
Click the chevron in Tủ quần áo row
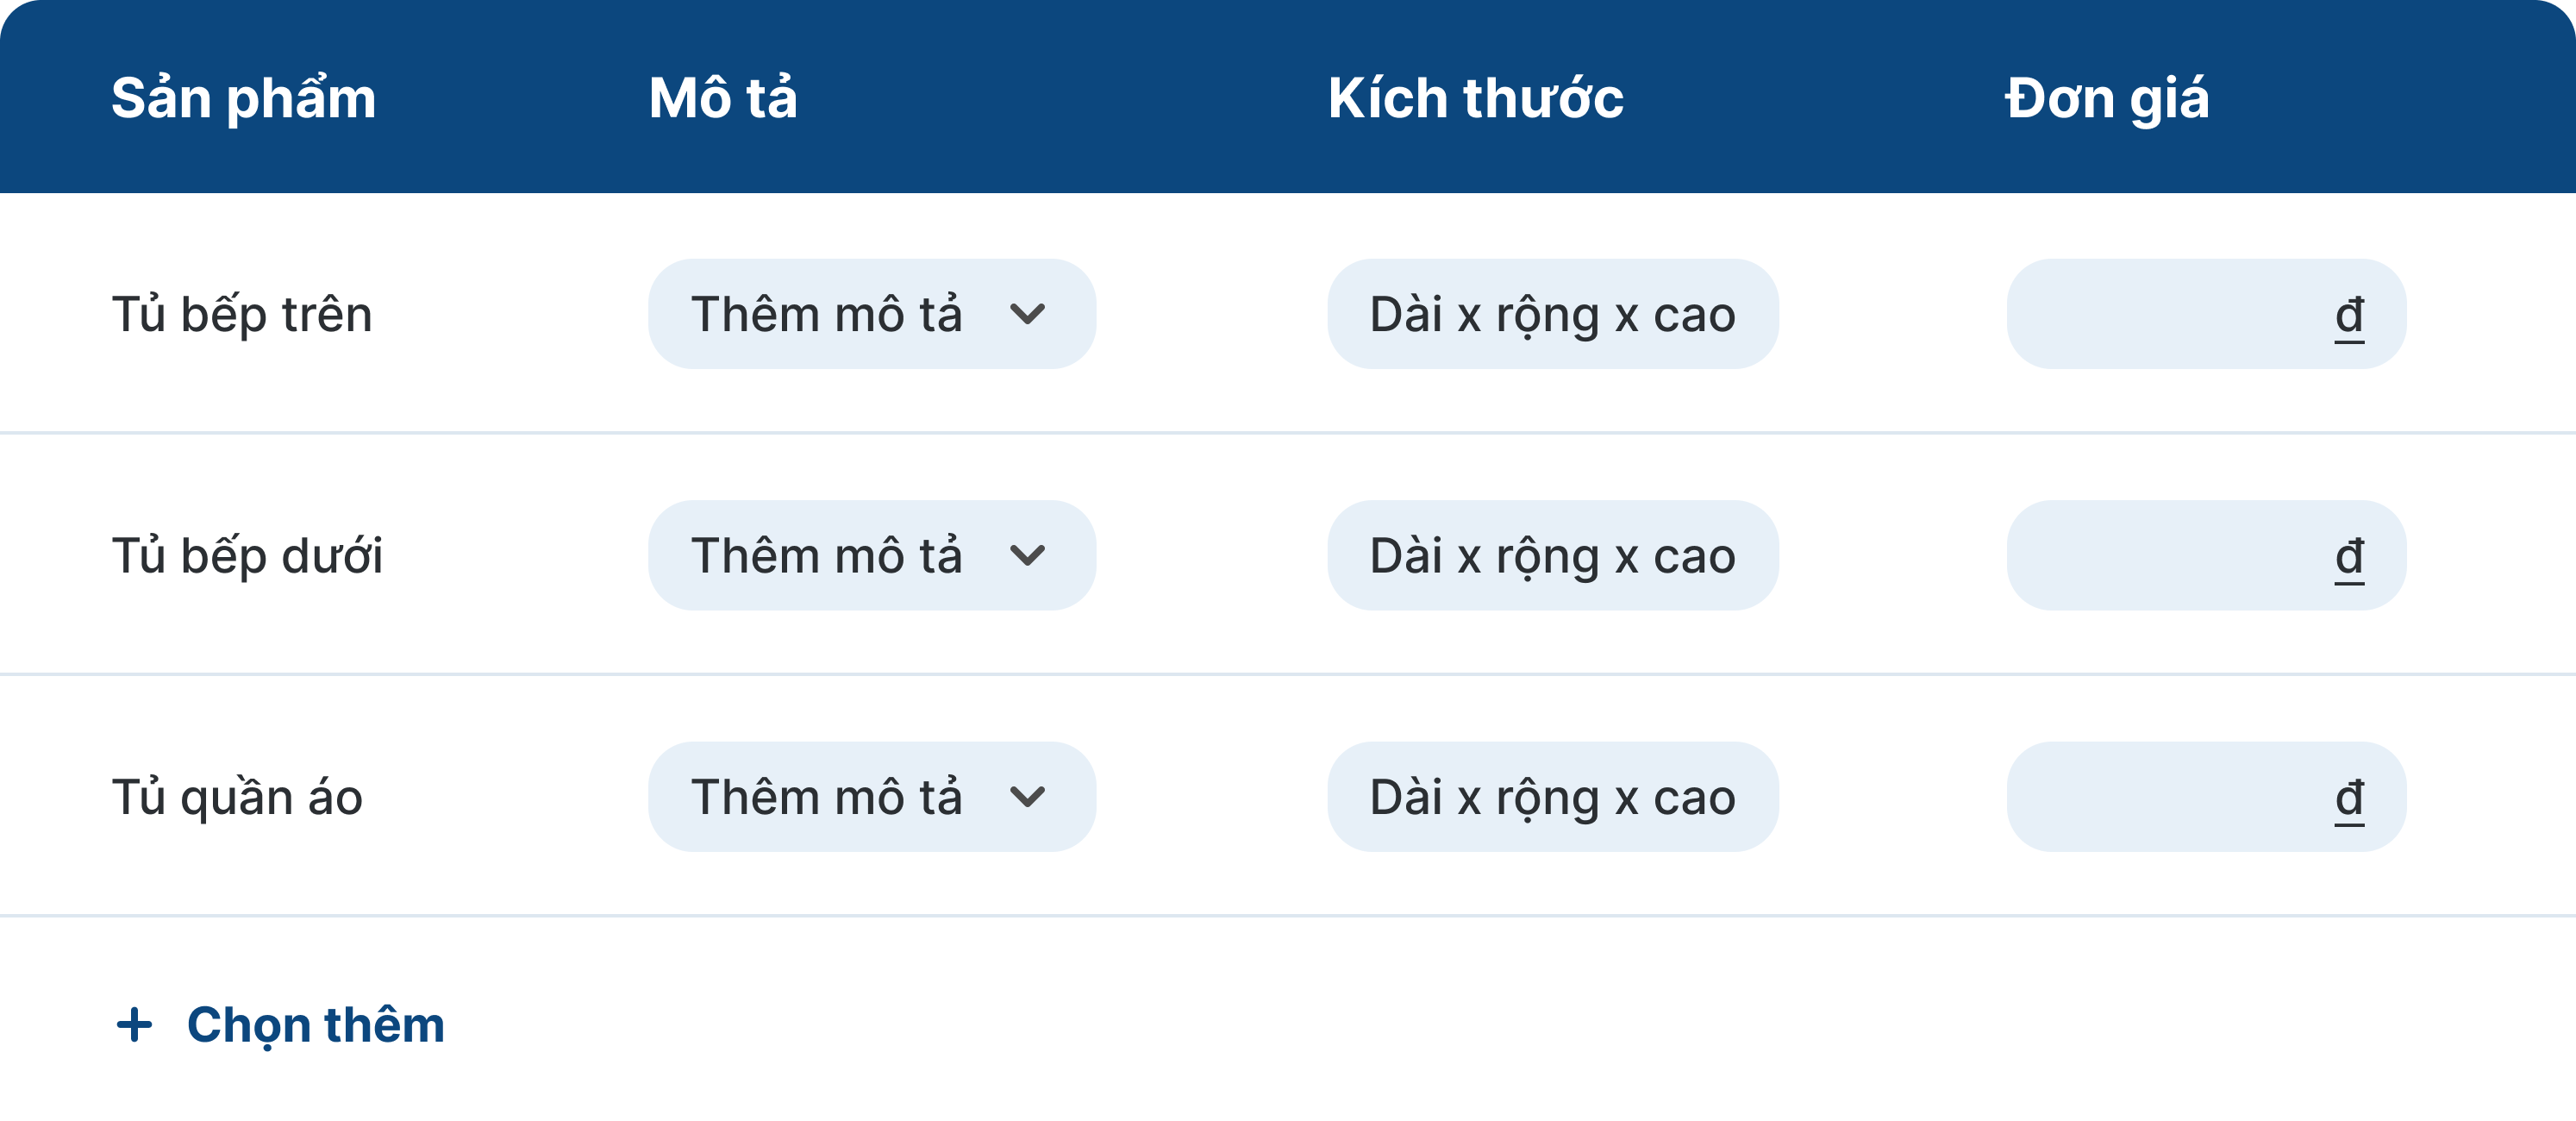tap(1027, 797)
